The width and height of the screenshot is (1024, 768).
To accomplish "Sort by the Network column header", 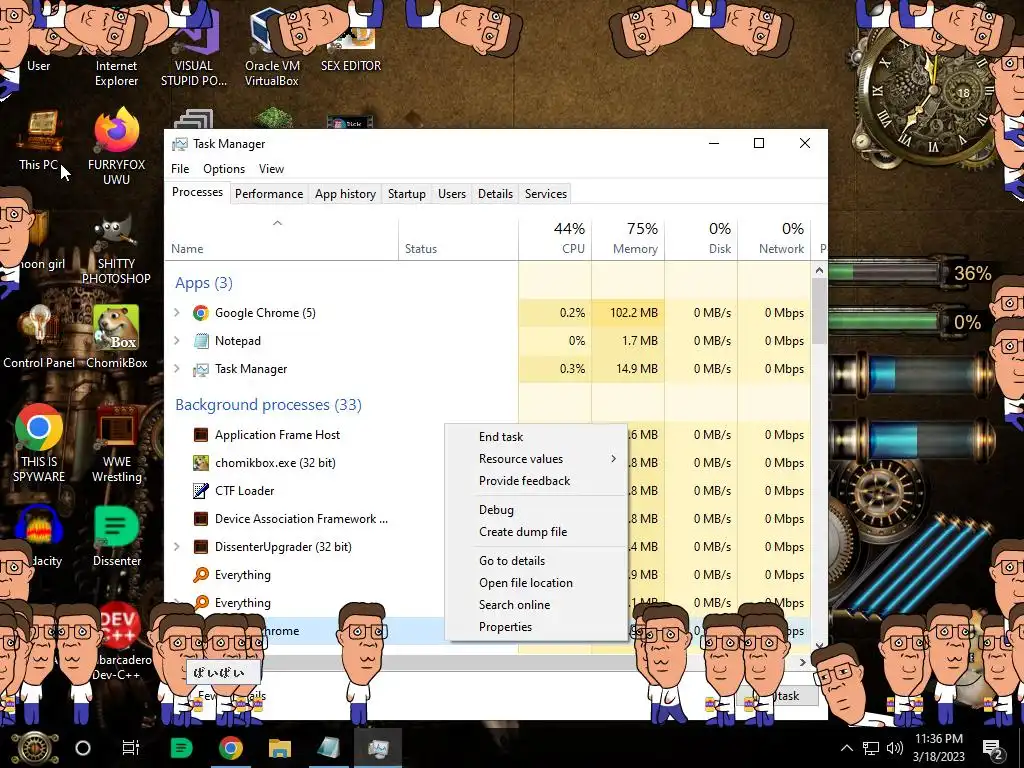I will pyautogui.click(x=775, y=238).
